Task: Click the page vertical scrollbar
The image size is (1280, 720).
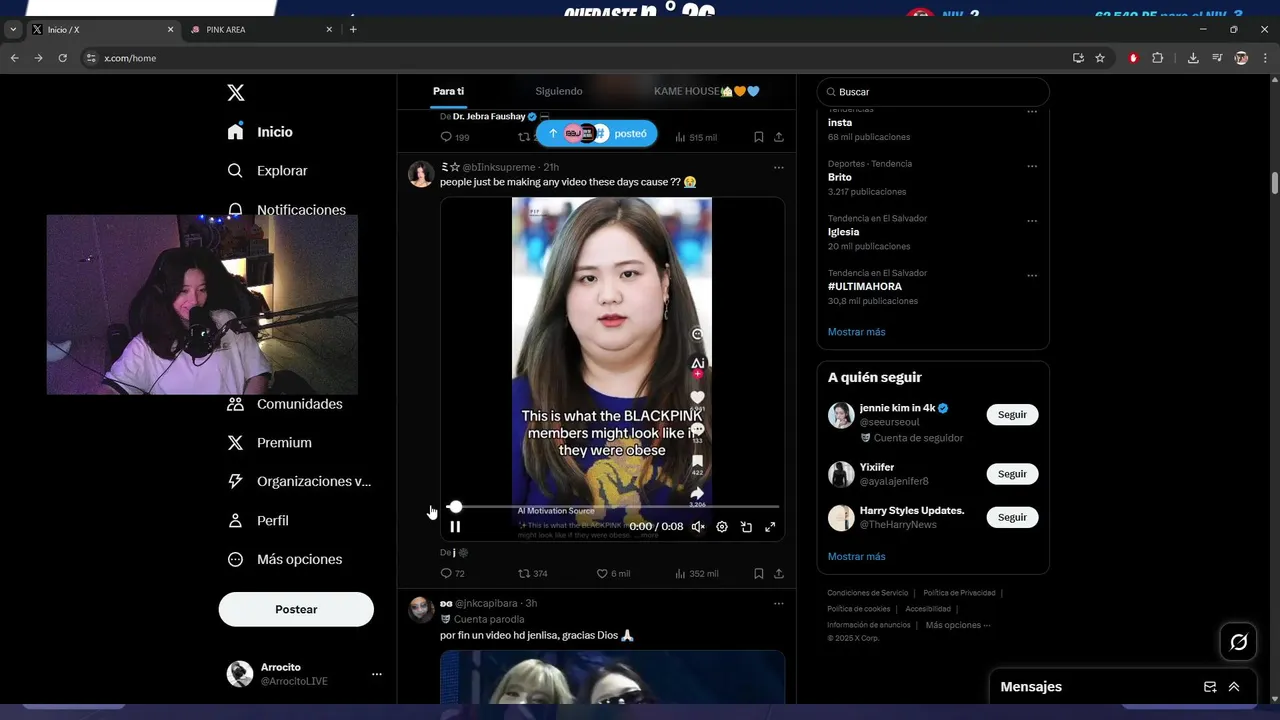Action: click(x=1275, y=184)
